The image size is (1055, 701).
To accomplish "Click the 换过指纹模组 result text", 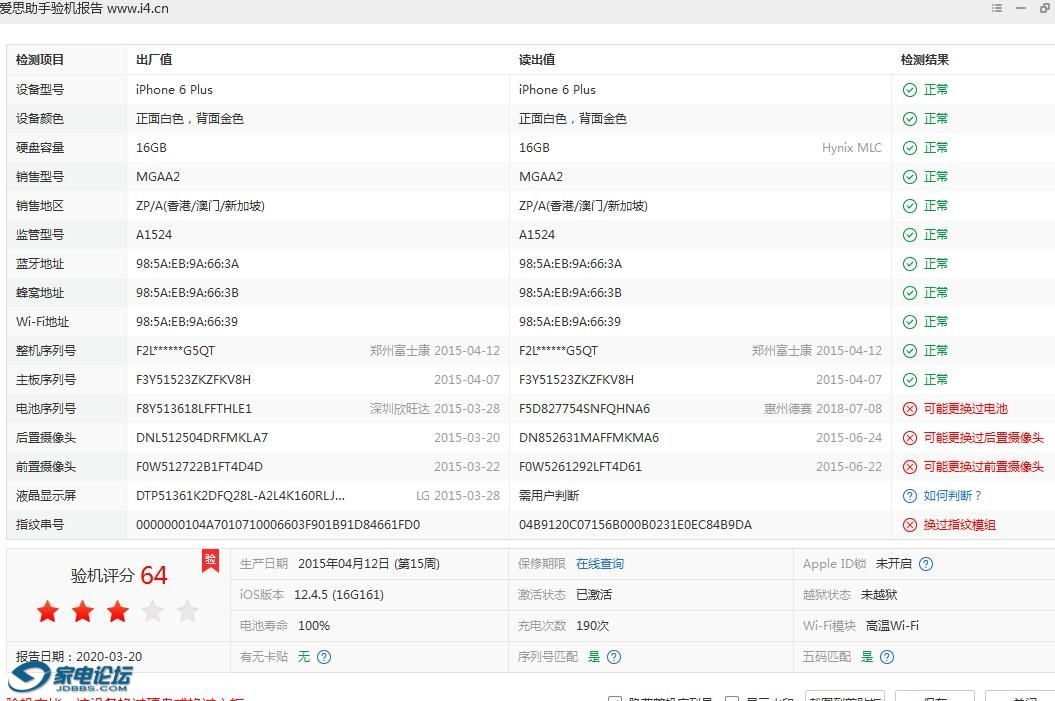I will [959, 525].
